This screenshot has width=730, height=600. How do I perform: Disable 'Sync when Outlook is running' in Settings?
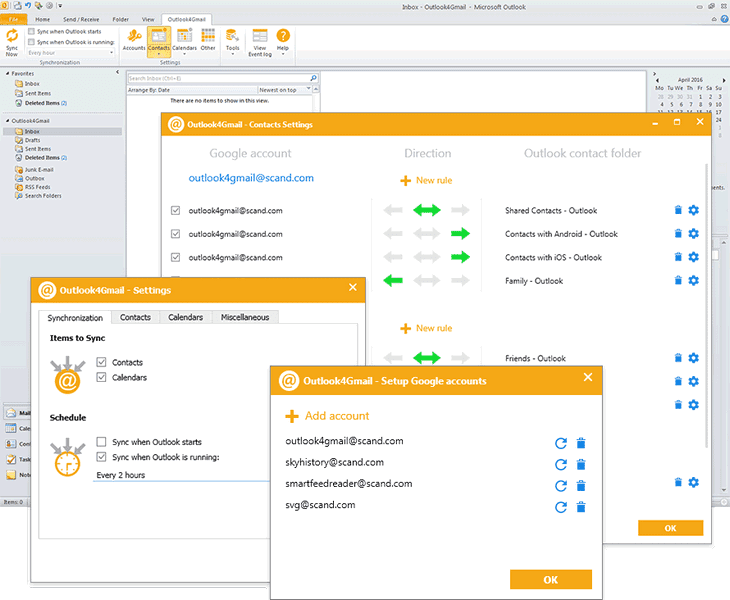click(x=101, y=457)
